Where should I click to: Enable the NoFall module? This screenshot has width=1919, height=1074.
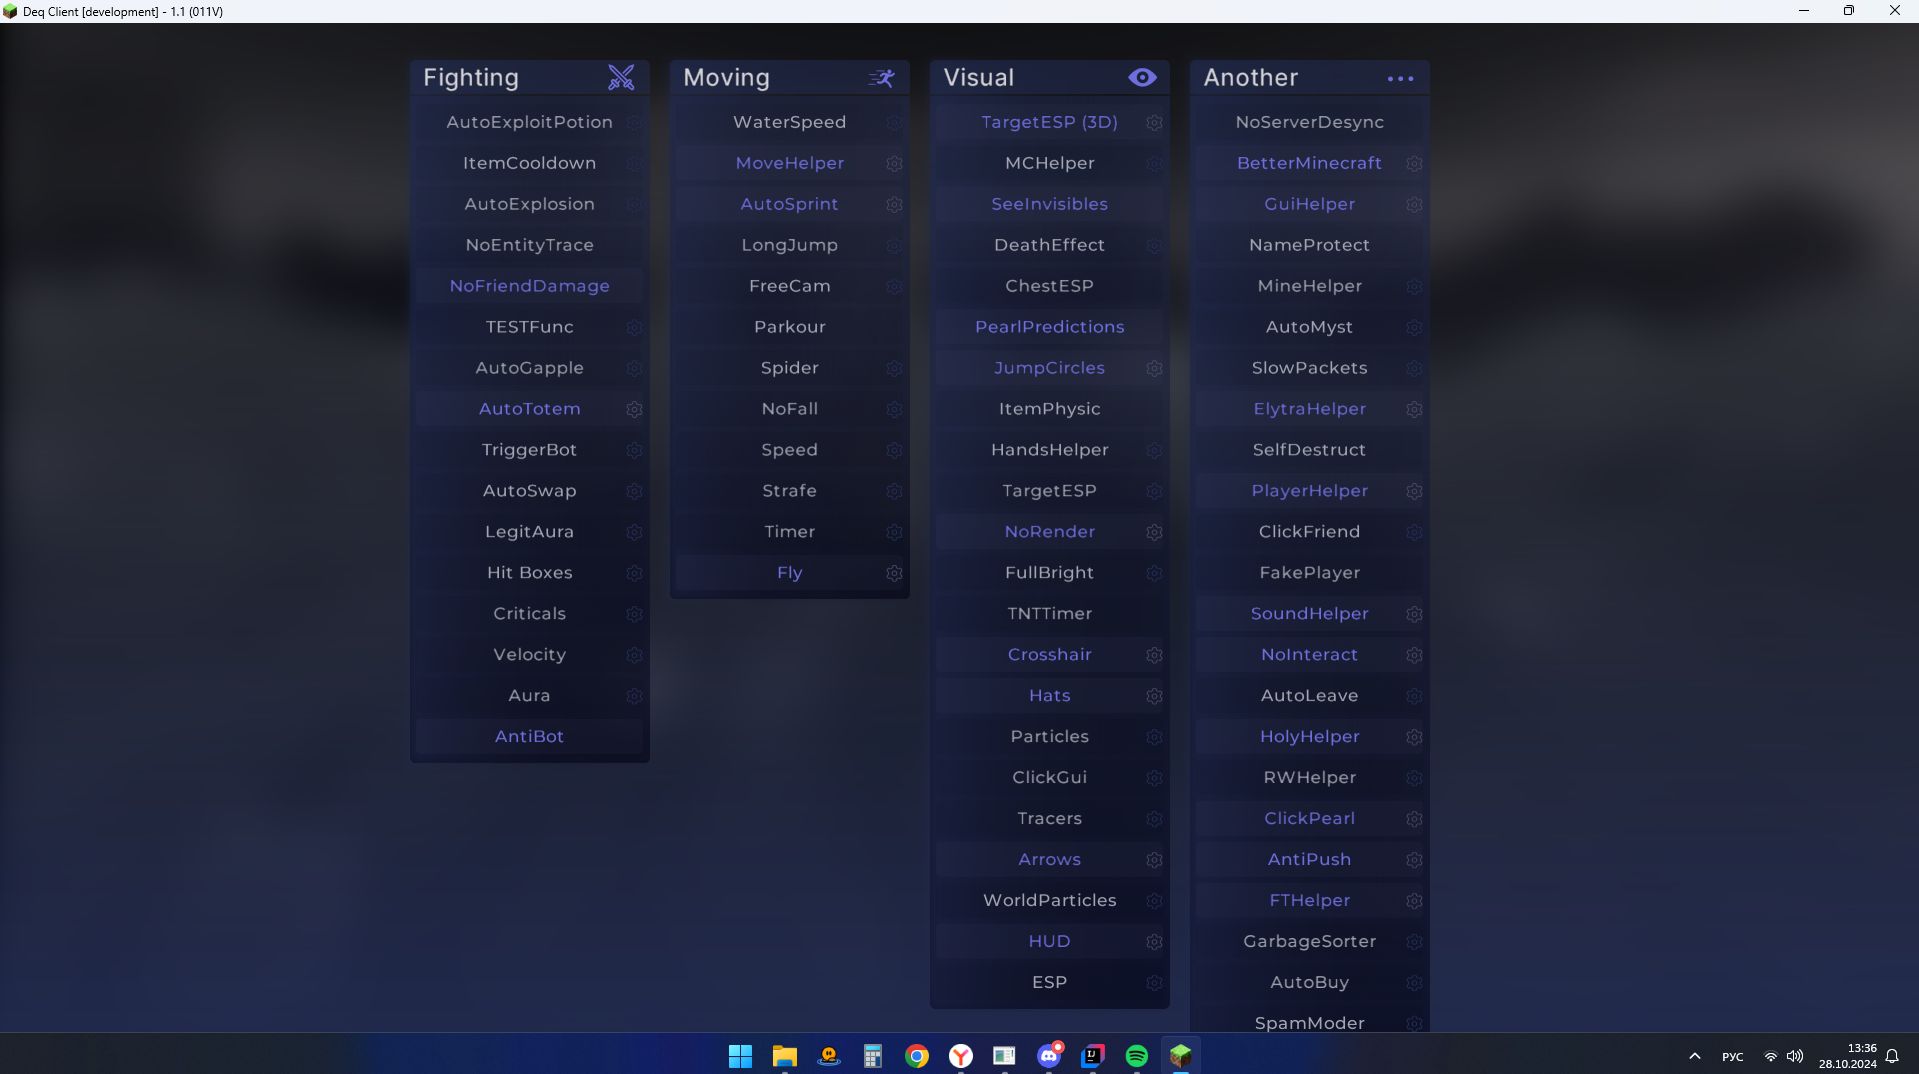click(x=789, y=409)
